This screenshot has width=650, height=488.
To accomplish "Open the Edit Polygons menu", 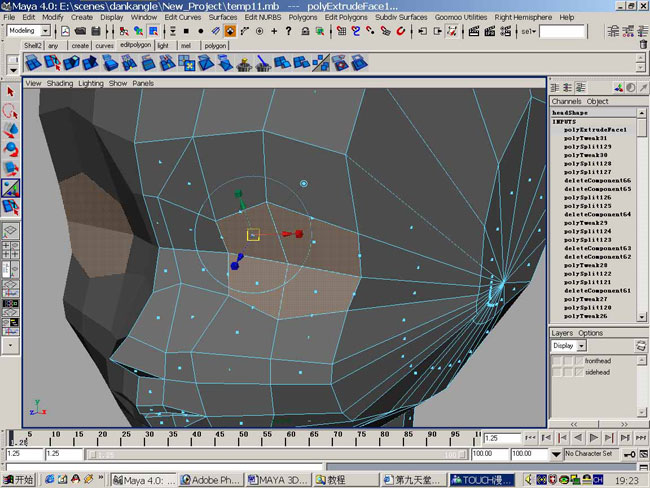I will [346, 17].
